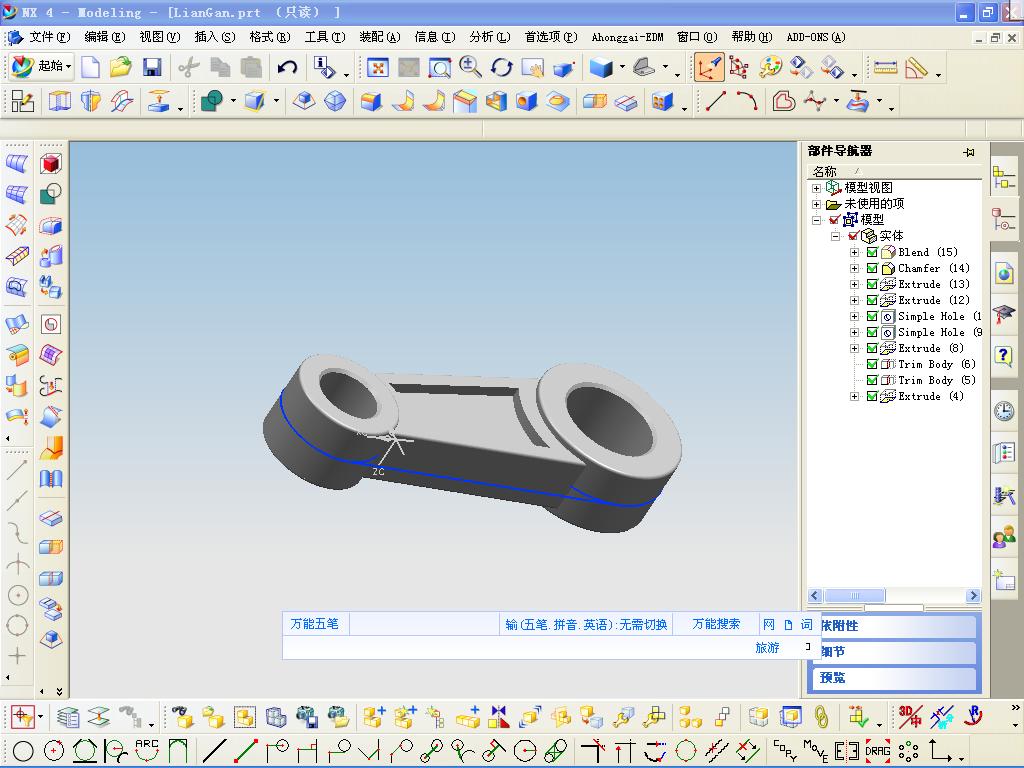1024x768 pixels.
Task: Cut selection with the scissors icon
Action: pyautogui.click(x=189, y=67)
